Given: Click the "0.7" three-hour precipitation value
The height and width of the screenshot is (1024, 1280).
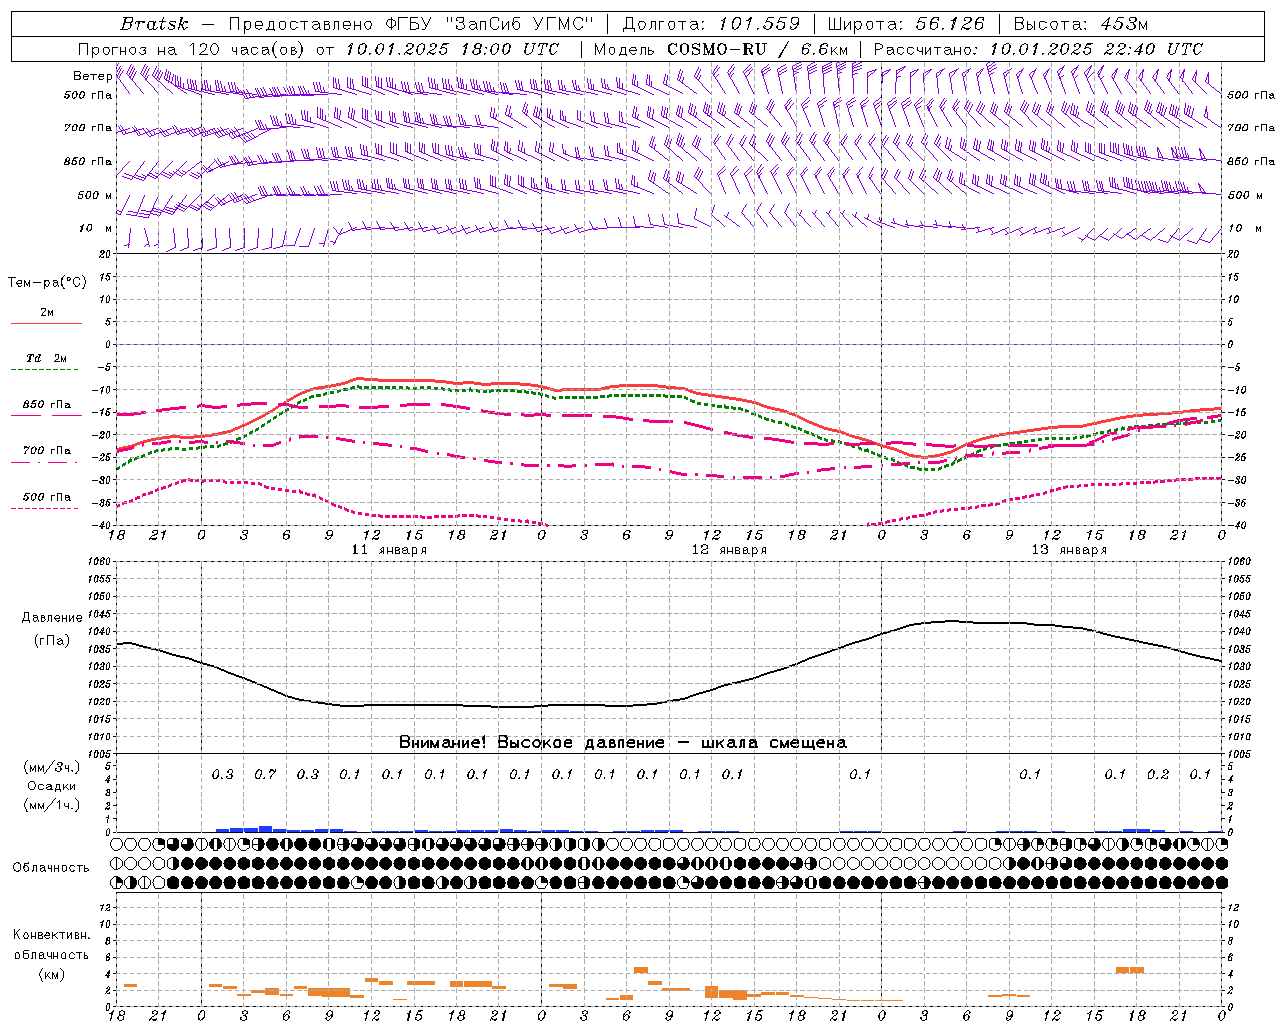Looking at the screenshot, I should [265, 774].
